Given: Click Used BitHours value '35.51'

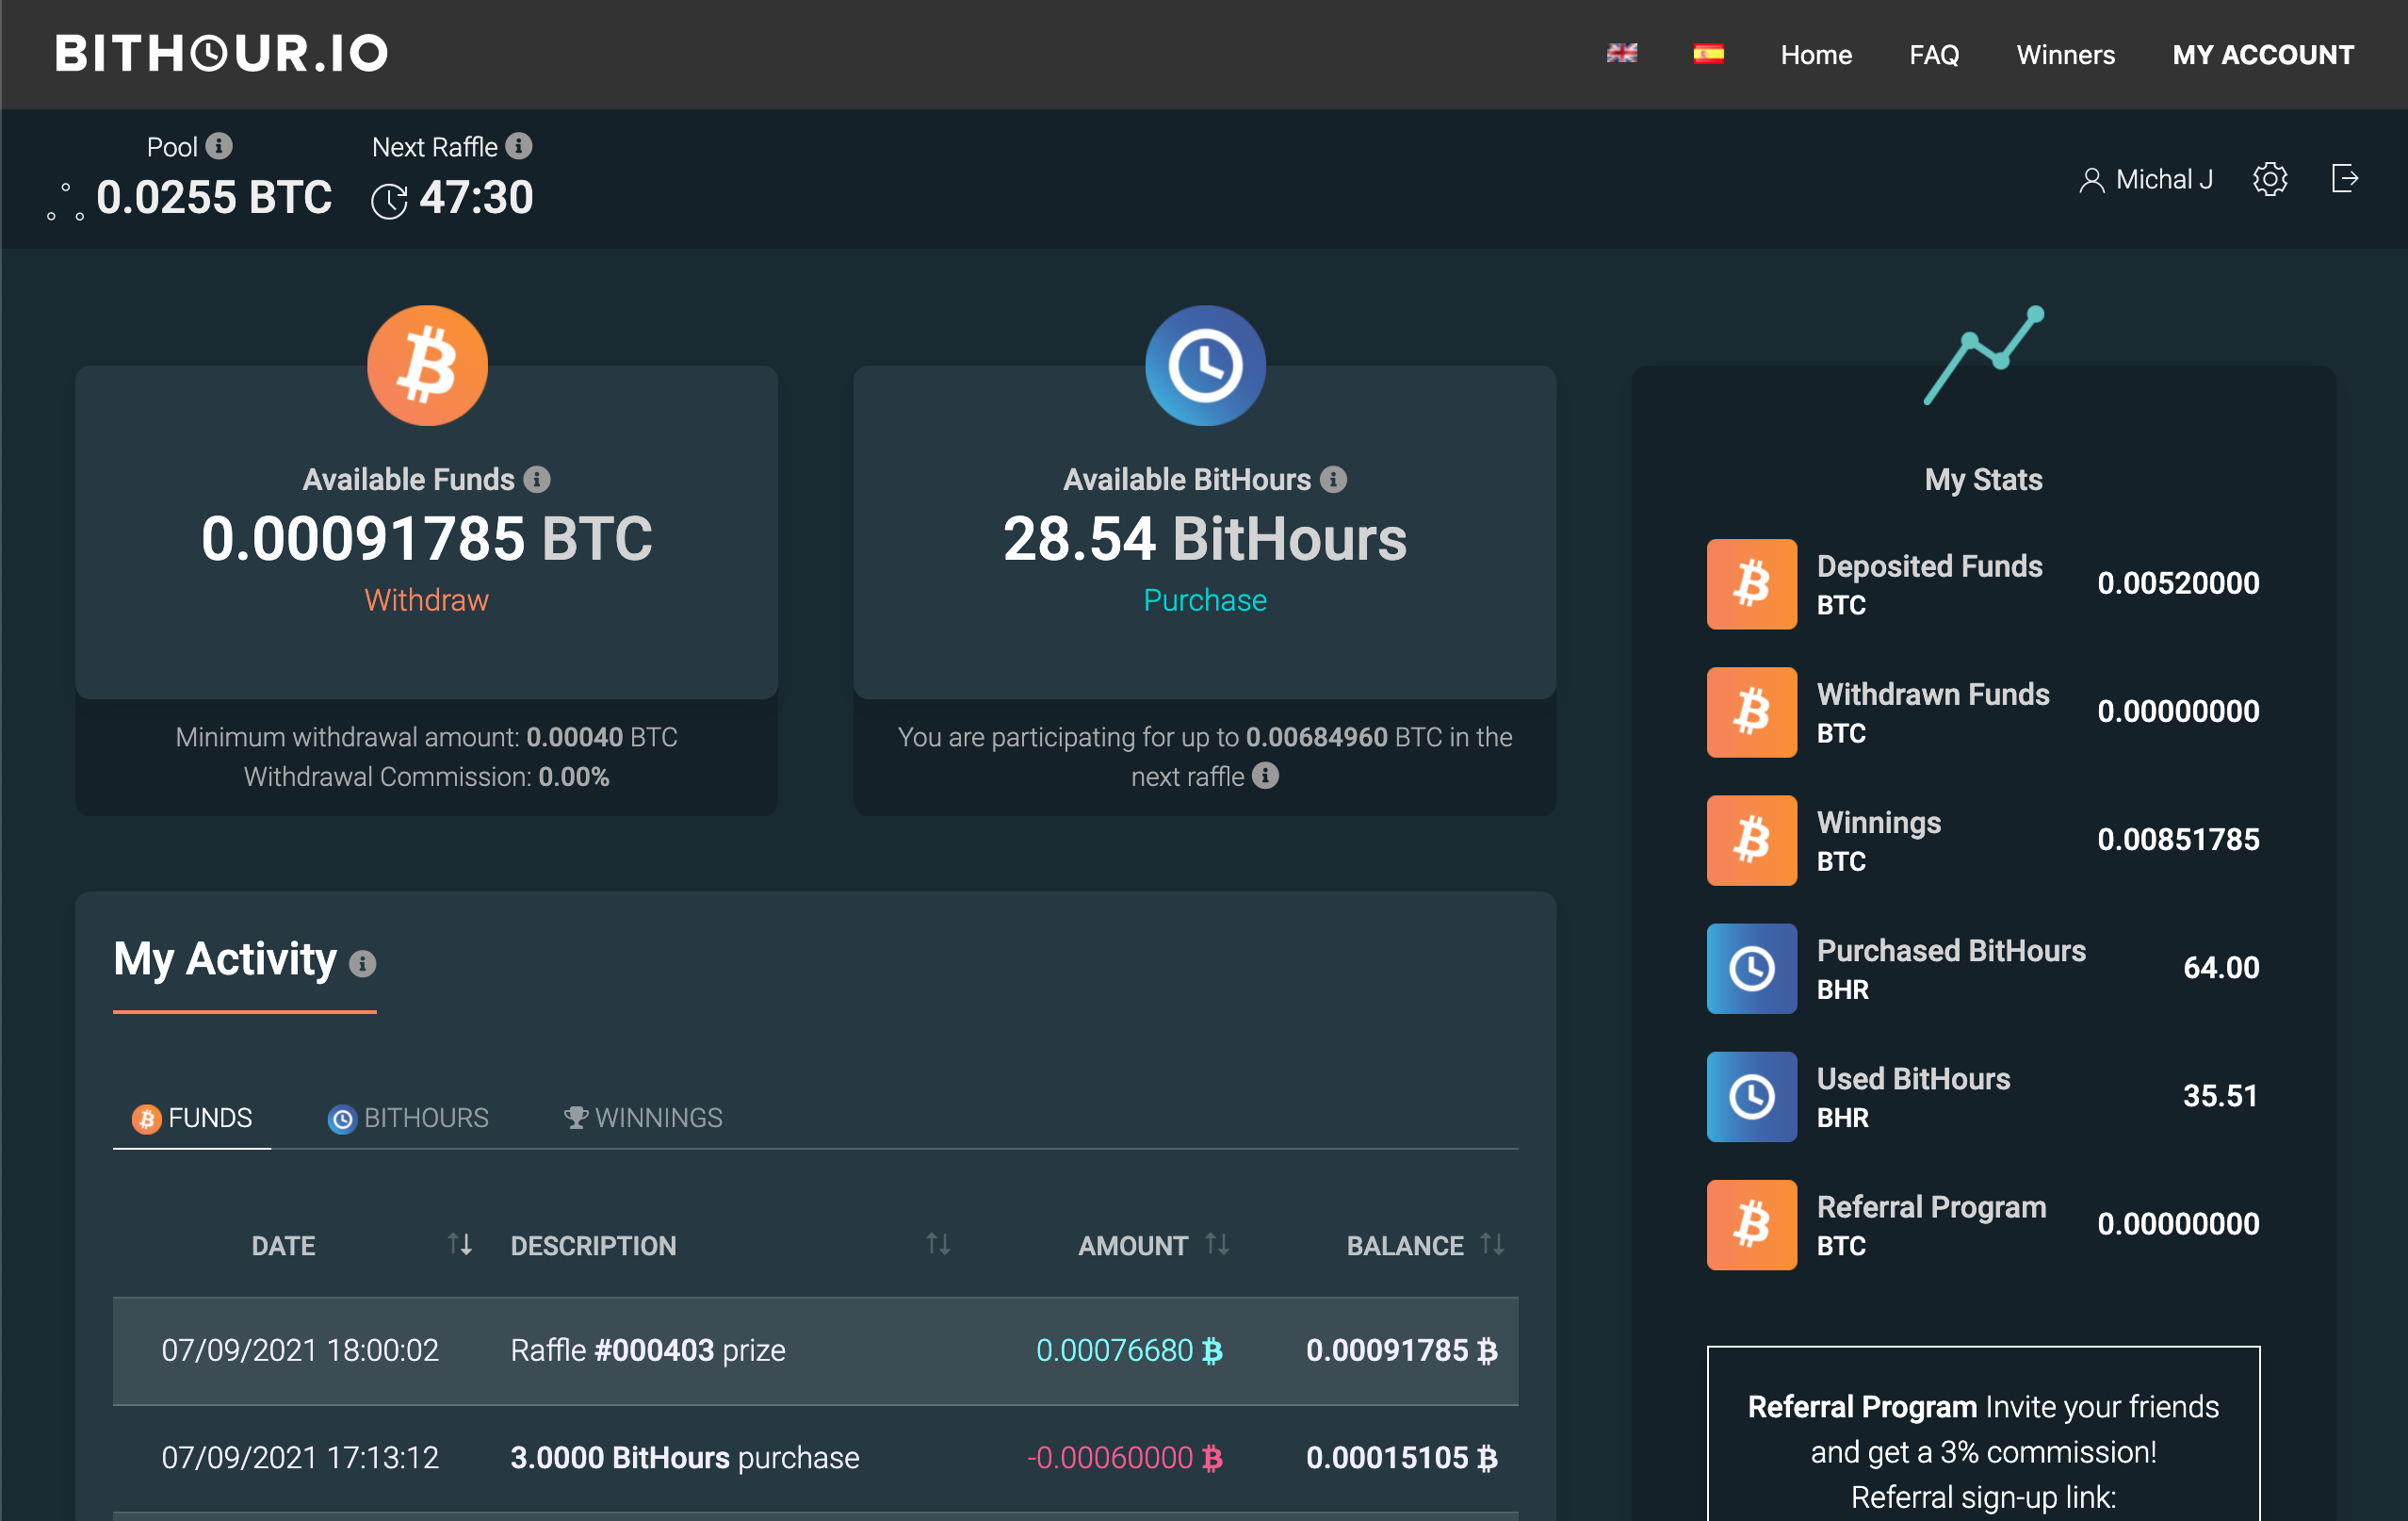Looking at the screenshot, I should tap(2221, 1096).
